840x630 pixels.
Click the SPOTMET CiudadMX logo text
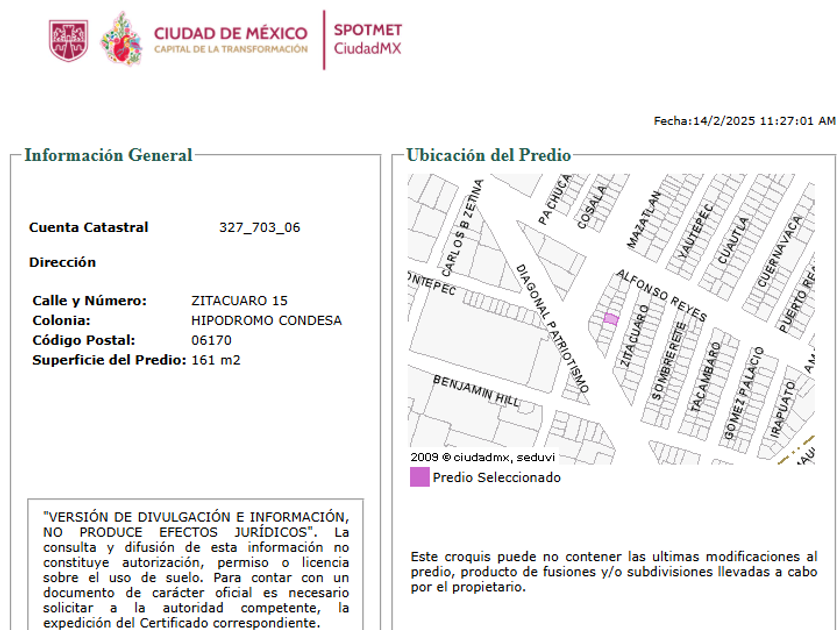tap(368, 39)
